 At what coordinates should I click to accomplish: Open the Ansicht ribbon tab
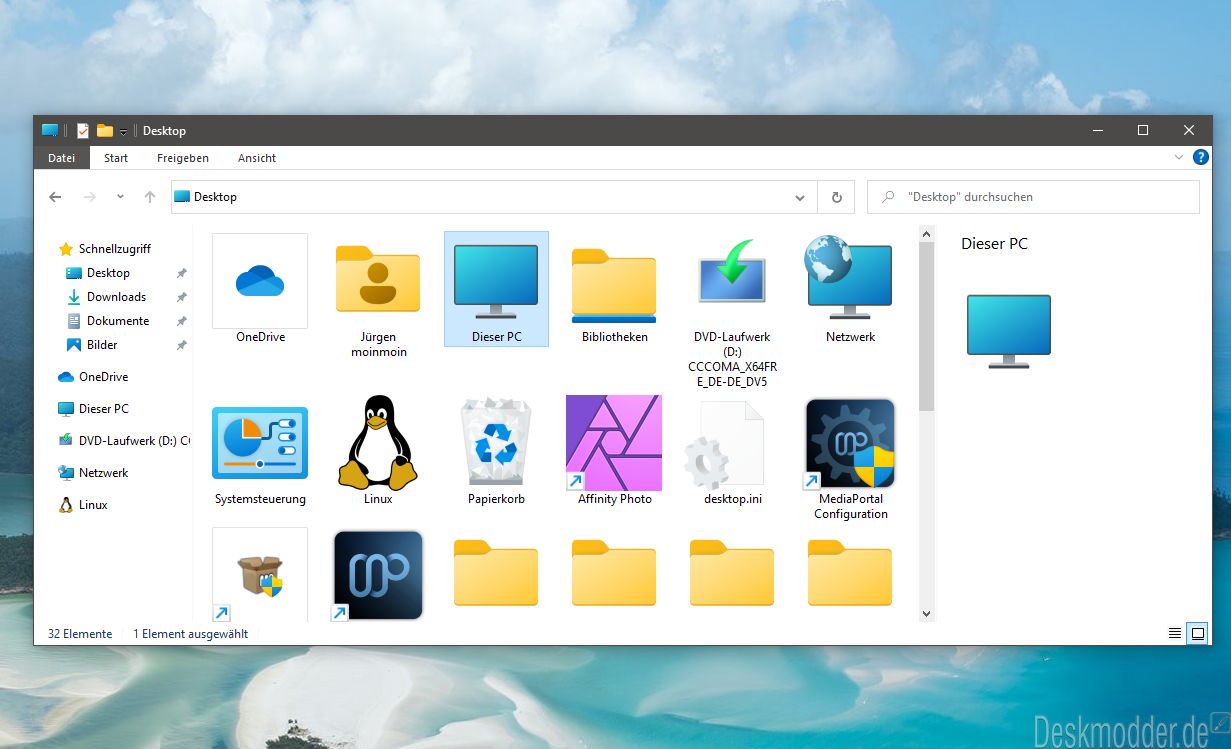click(257, 158)
